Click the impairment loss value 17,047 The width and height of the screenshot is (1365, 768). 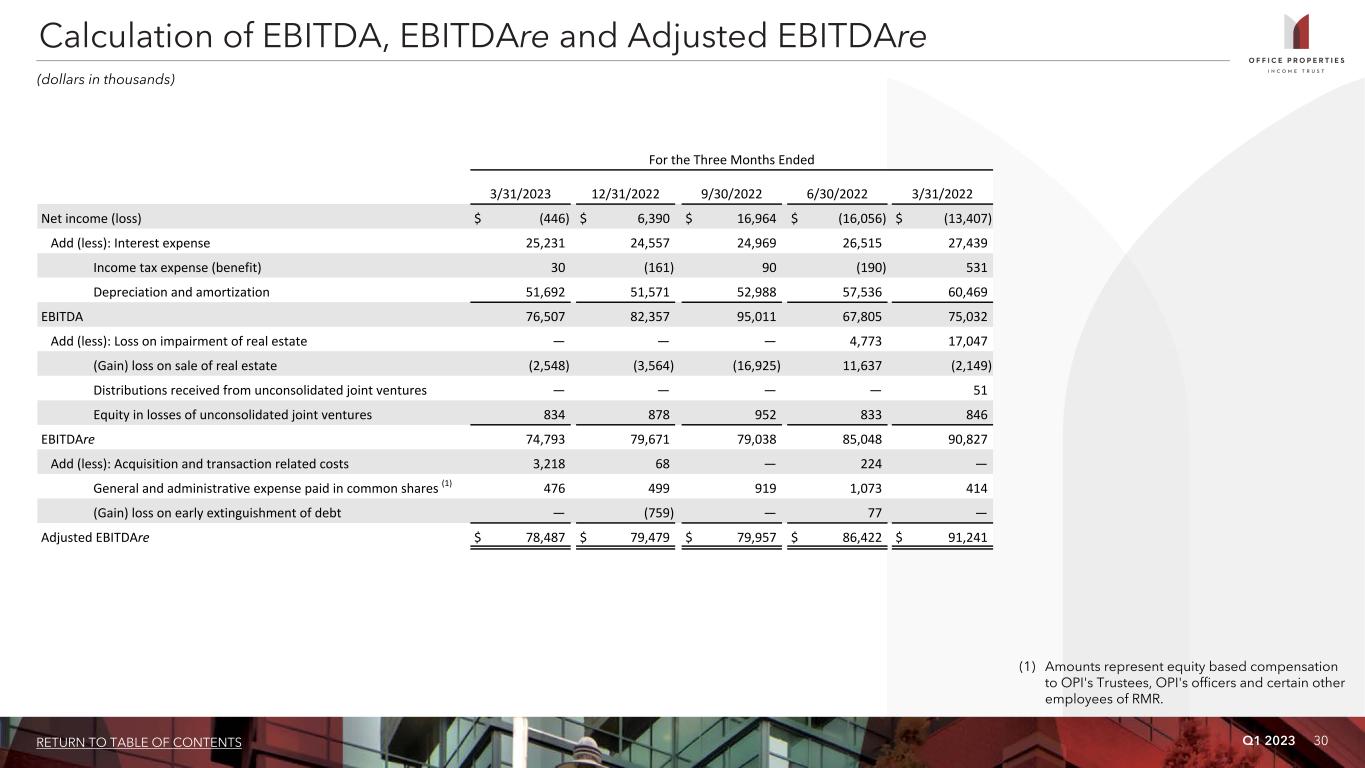pos(965,341)
